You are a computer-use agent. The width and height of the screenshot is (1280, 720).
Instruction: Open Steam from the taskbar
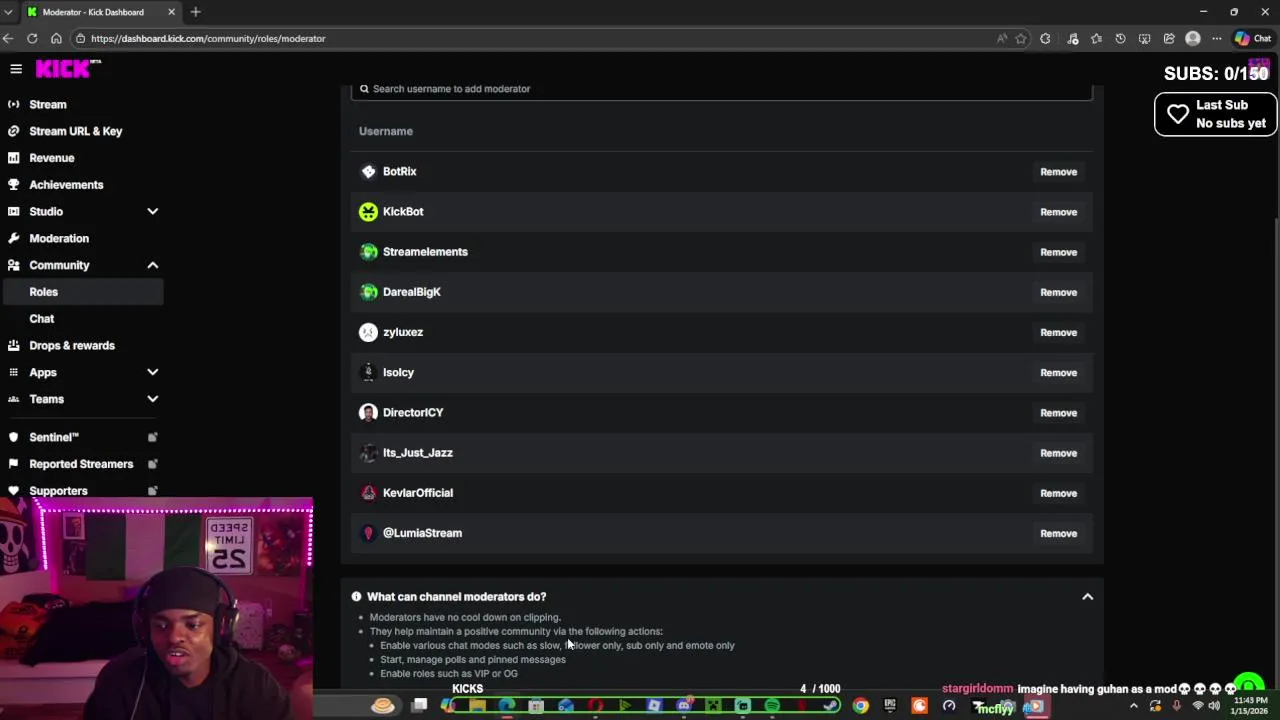[831, 706]
